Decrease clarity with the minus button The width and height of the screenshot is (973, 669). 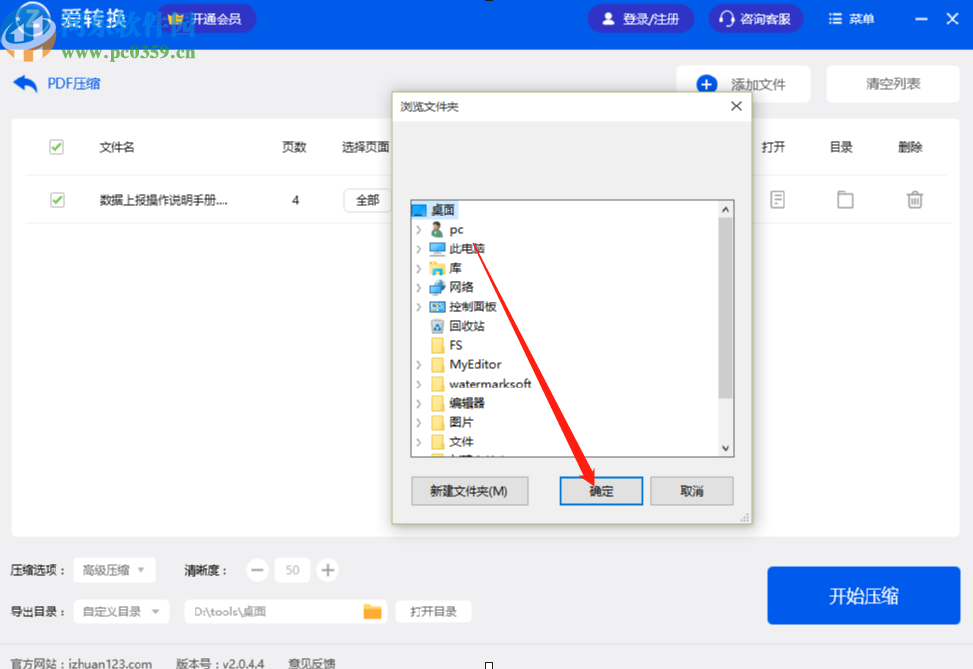258,570
